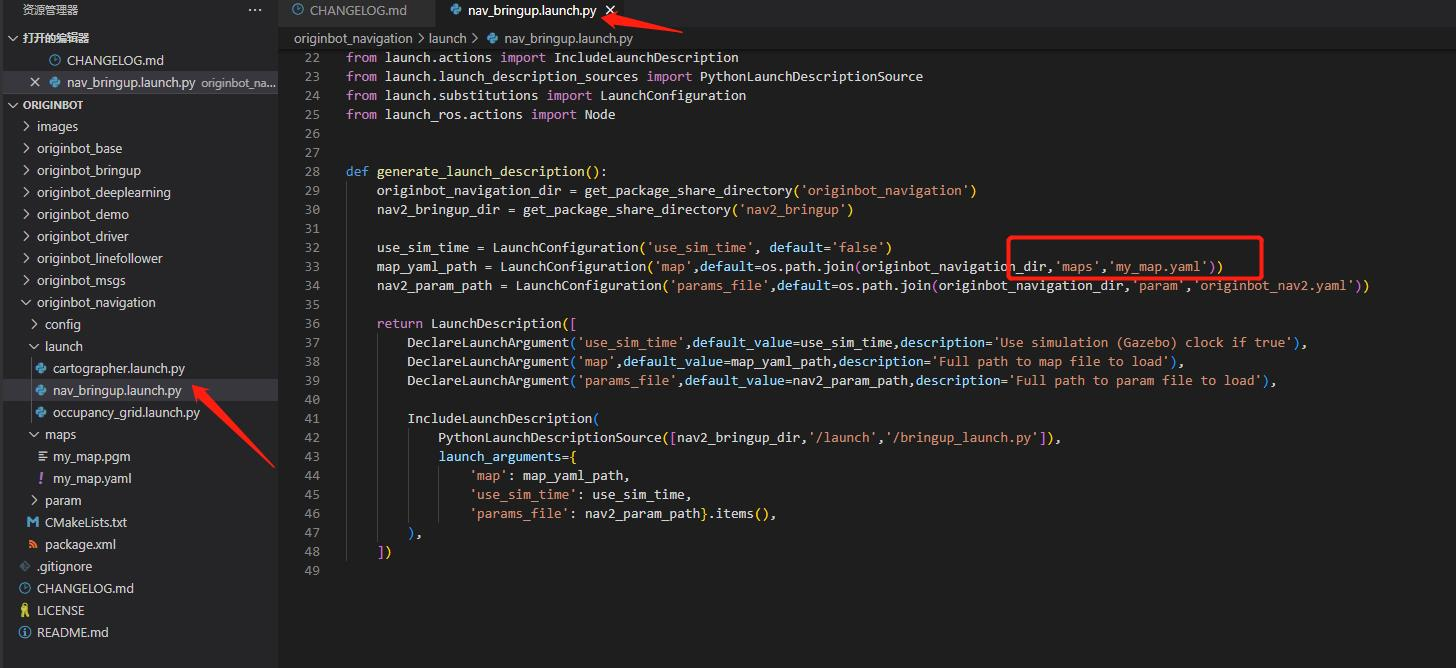Viewport: 1456px width, 668px height.
Task: Switch to the CHANGELOG.md tab
Action: (x=357, y=10)
